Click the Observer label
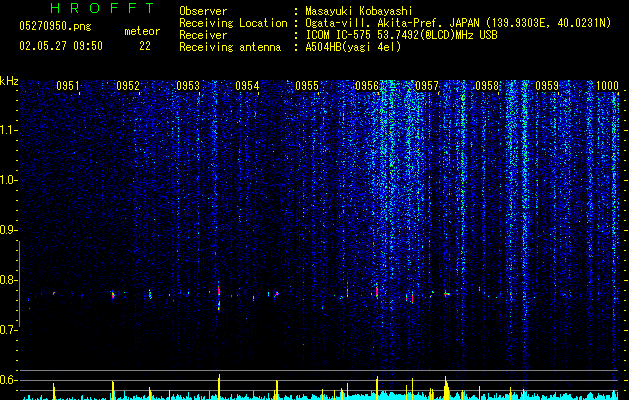The image size is (629, 400). point(203,11)
